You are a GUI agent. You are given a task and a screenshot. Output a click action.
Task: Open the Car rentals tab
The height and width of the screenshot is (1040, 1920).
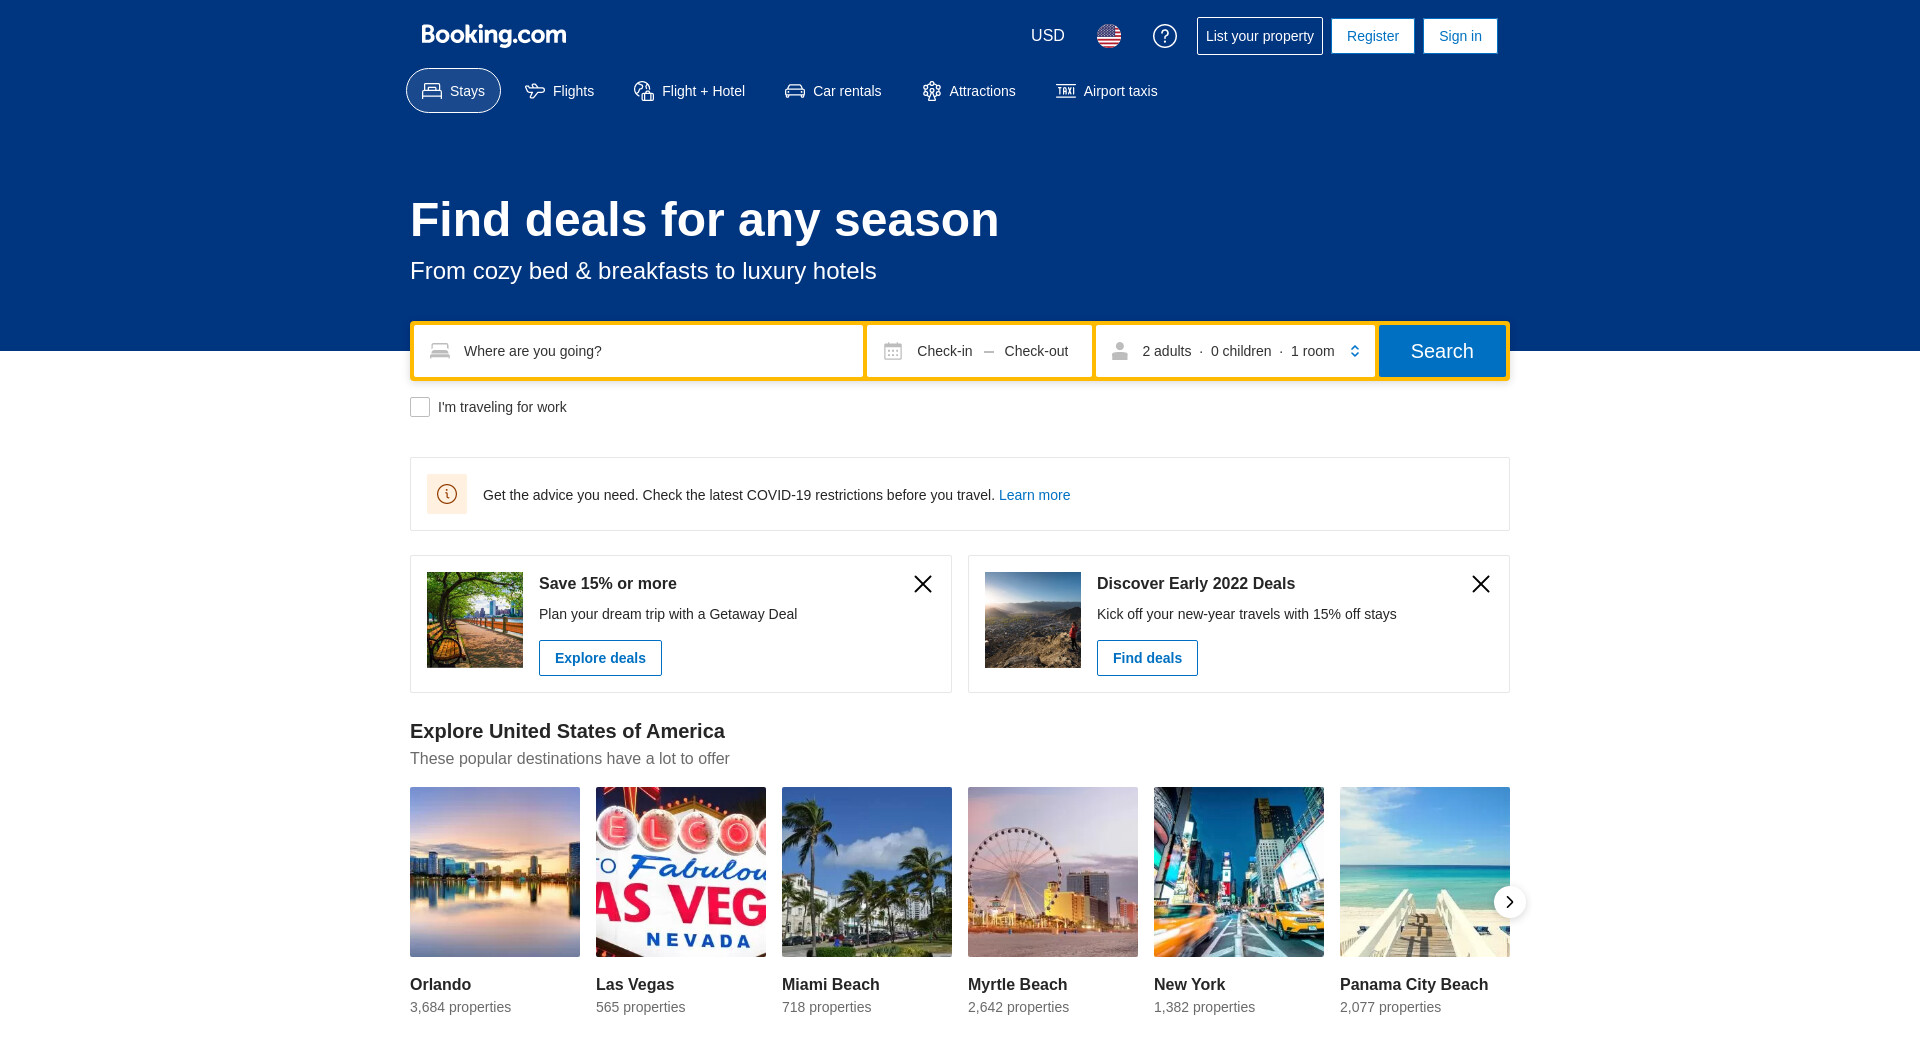pos(833,91)
